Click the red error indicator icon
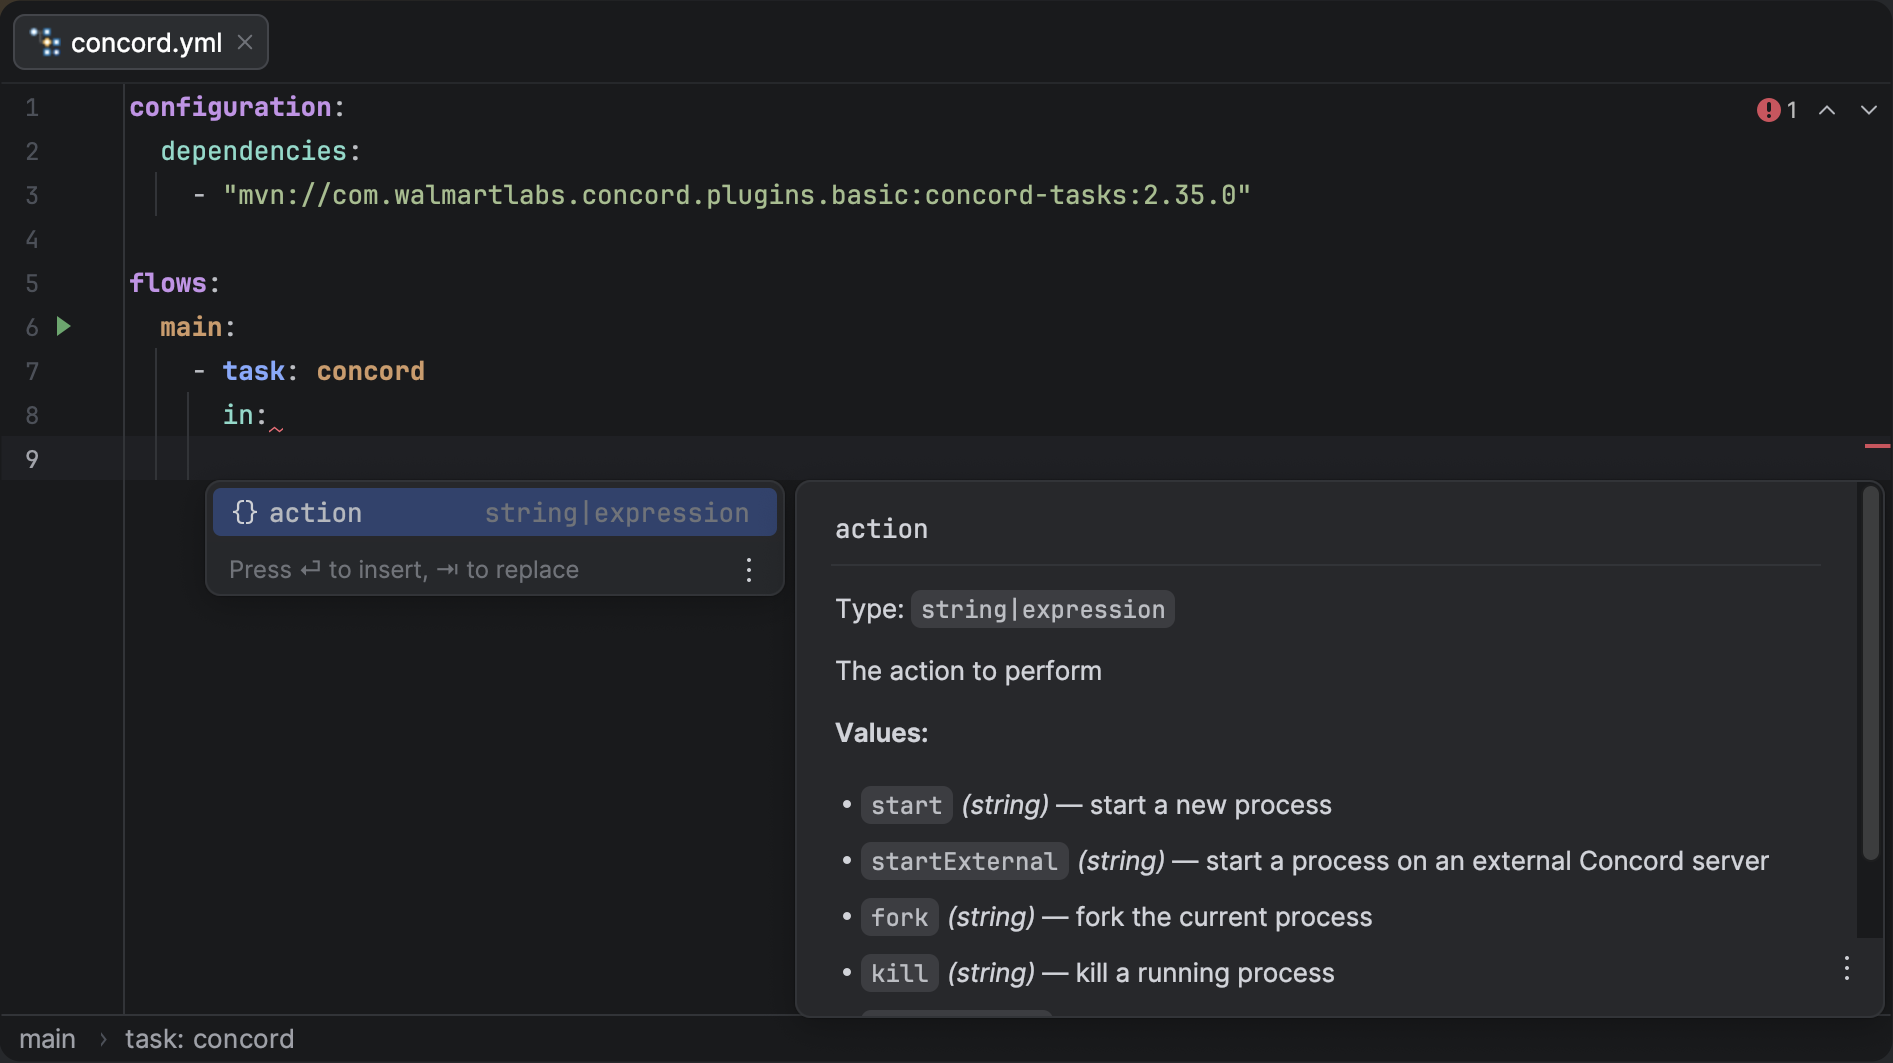This screenshot has width=1893, height=1063. (1768, 110)
